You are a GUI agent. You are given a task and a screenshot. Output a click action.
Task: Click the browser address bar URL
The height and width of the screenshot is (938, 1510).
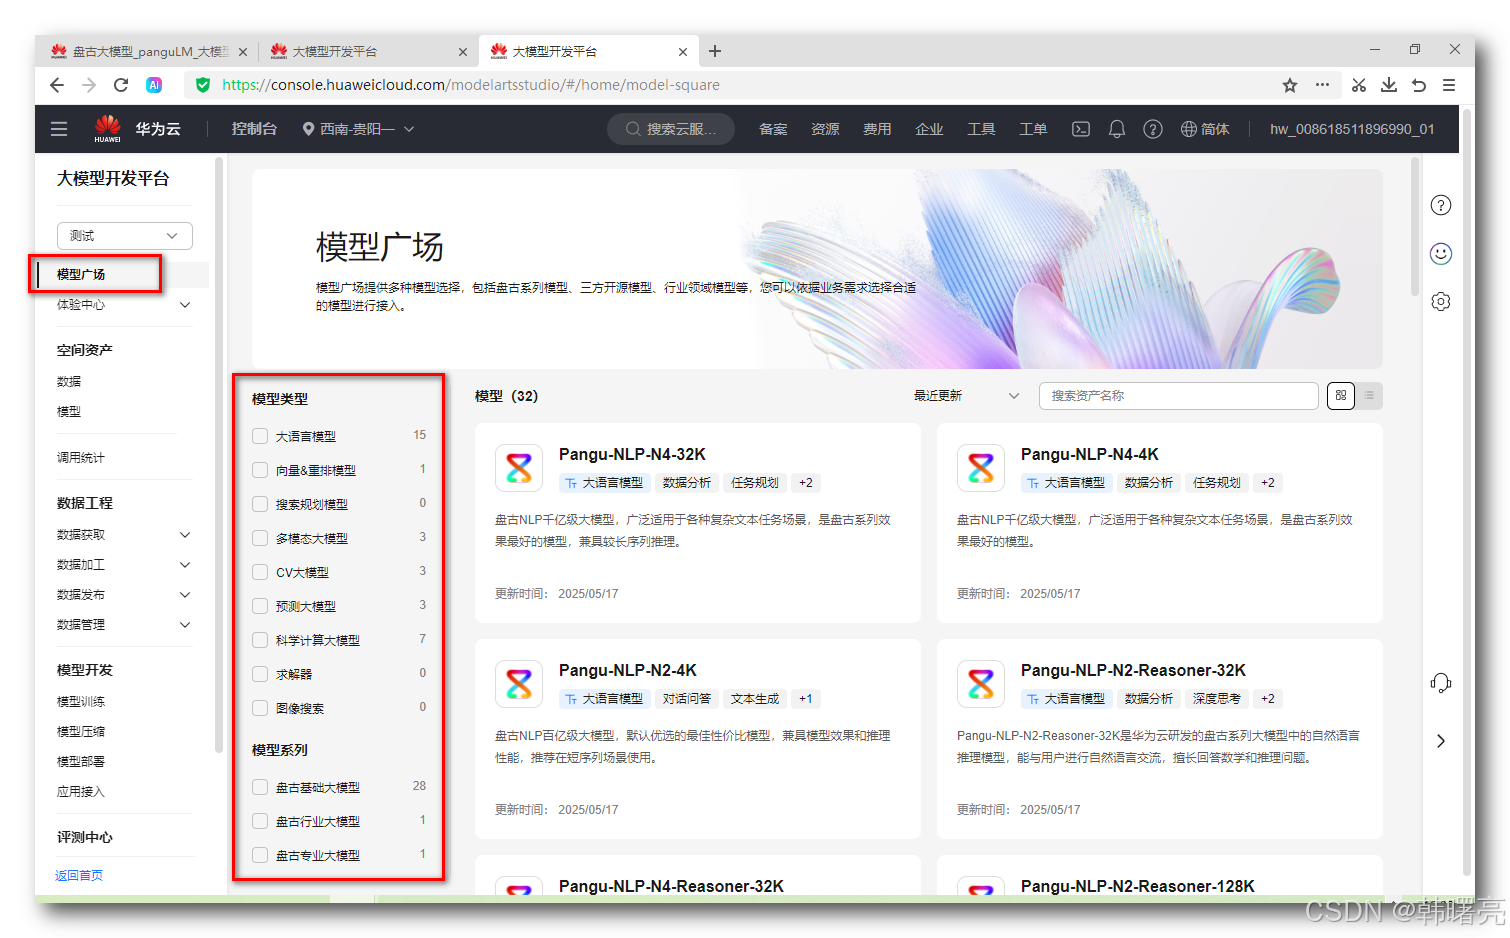[x=471, y=85]
